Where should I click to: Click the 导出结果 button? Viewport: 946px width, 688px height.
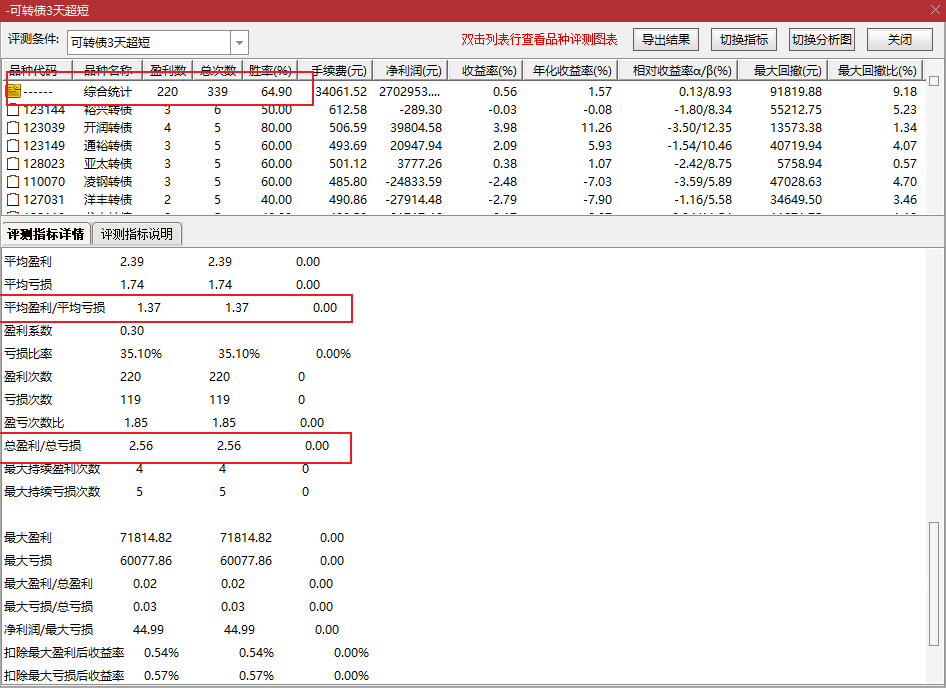click(665, 40)
